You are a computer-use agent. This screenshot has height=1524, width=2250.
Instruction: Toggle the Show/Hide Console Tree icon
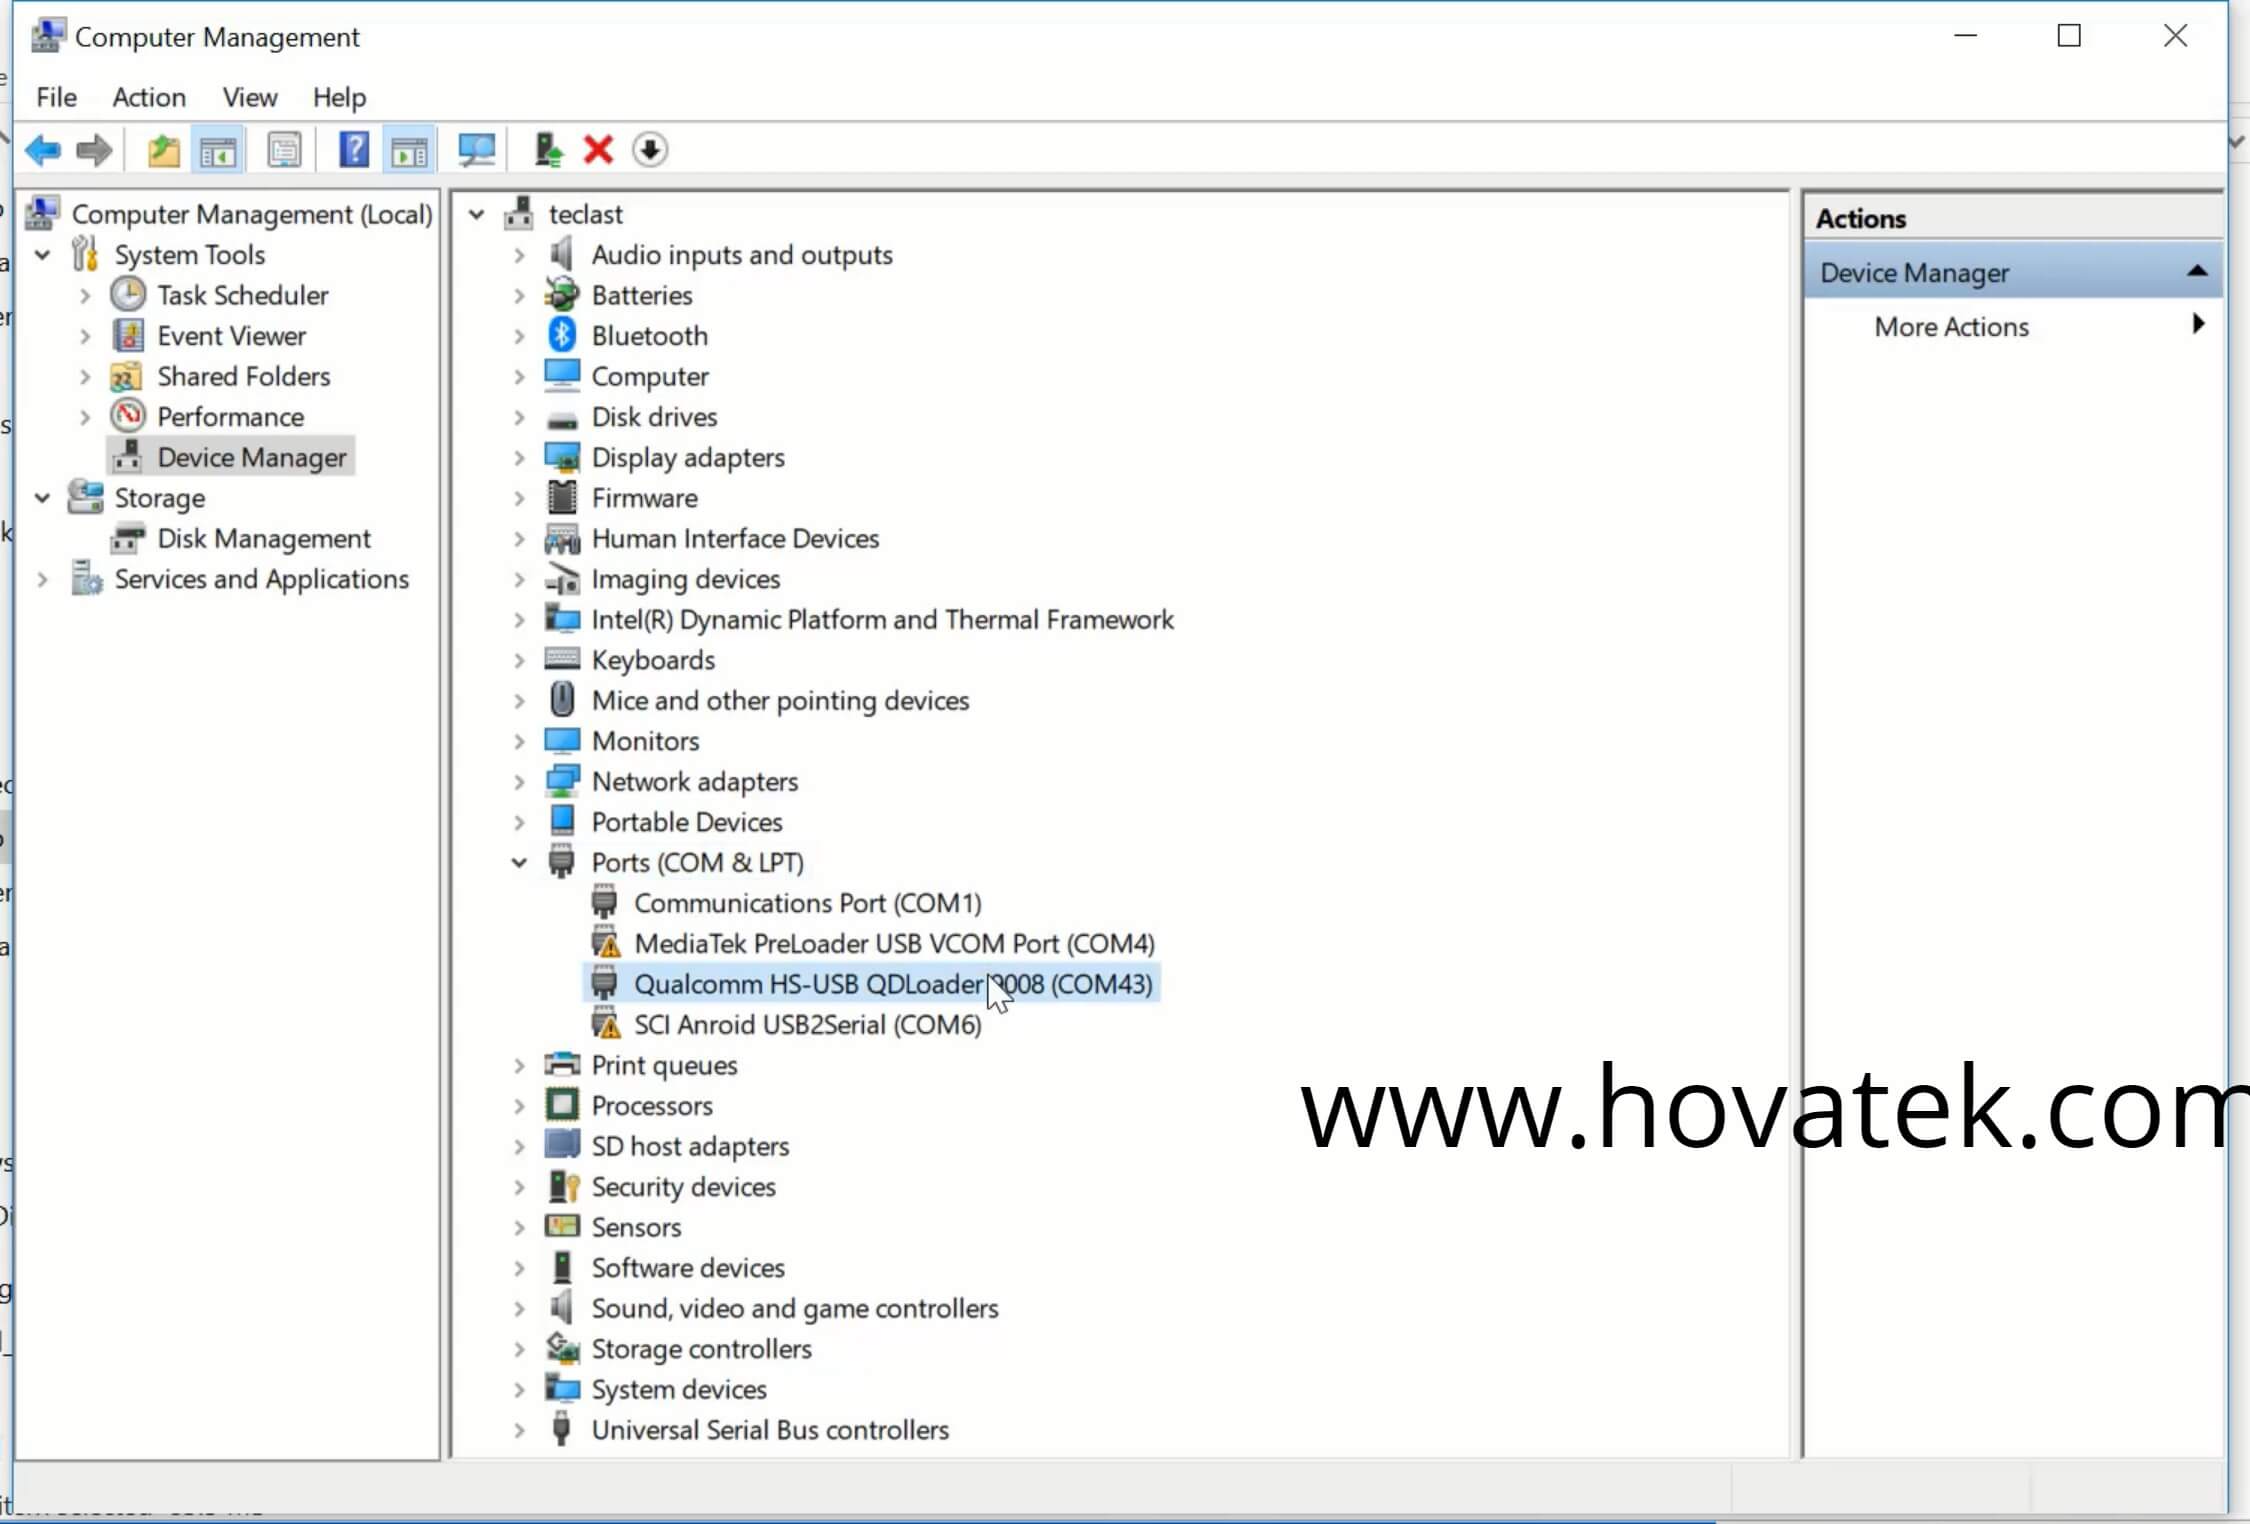click(218, 151)
